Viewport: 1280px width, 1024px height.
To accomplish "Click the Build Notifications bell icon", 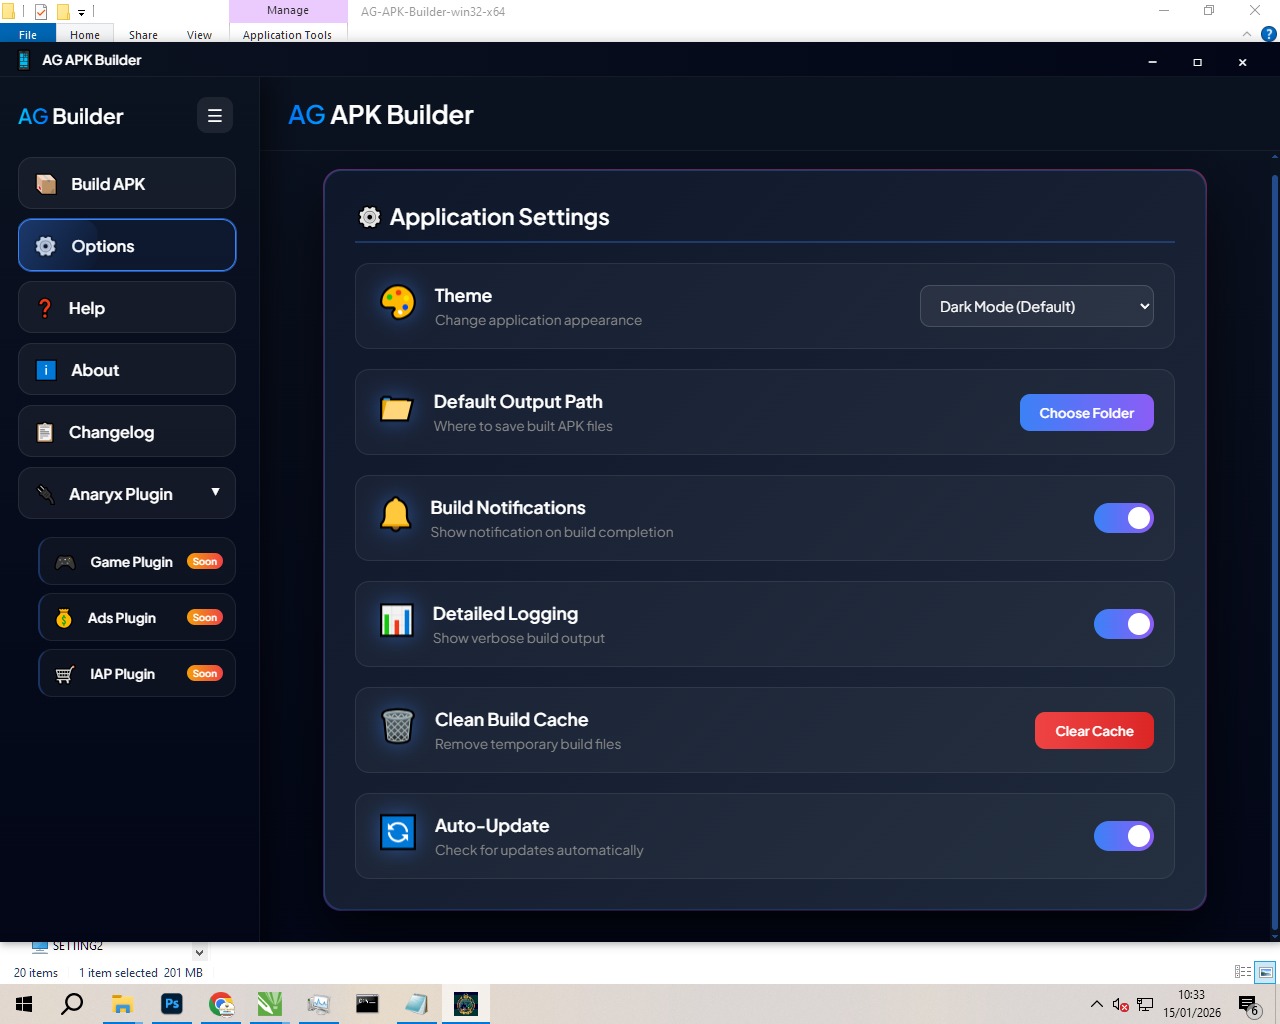I will pos(396,514).
